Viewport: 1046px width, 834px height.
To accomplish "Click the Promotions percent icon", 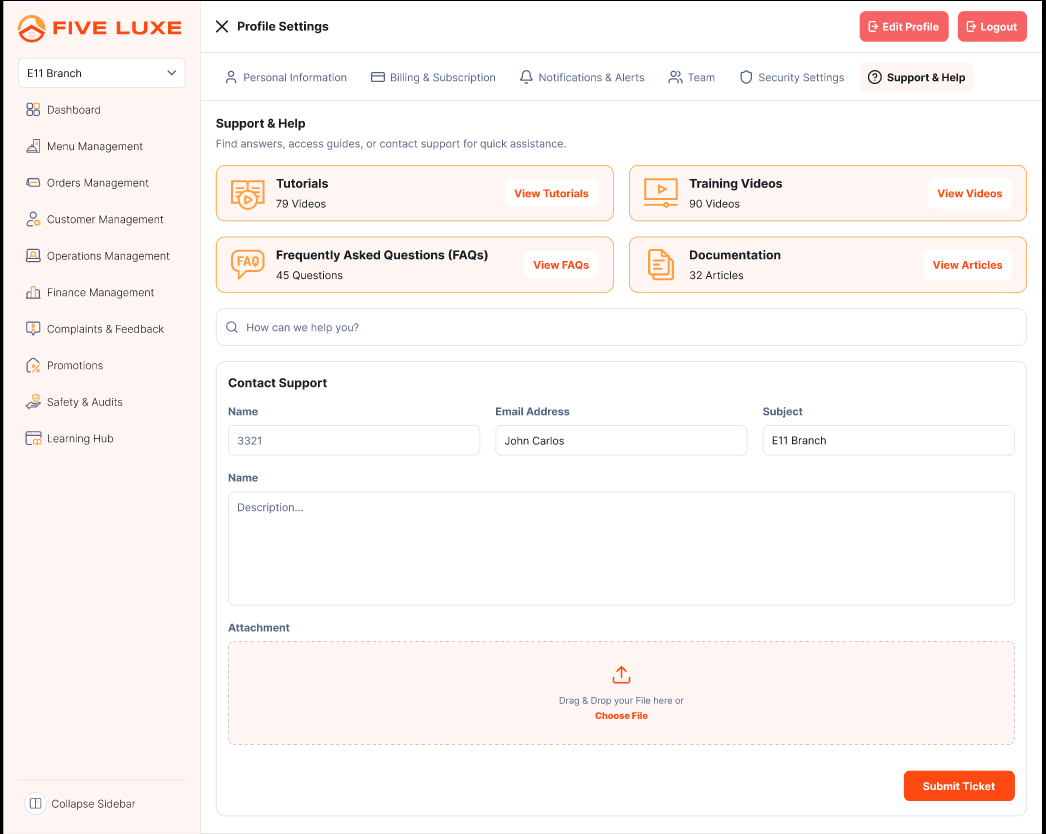I will click(x=33, y=366).
